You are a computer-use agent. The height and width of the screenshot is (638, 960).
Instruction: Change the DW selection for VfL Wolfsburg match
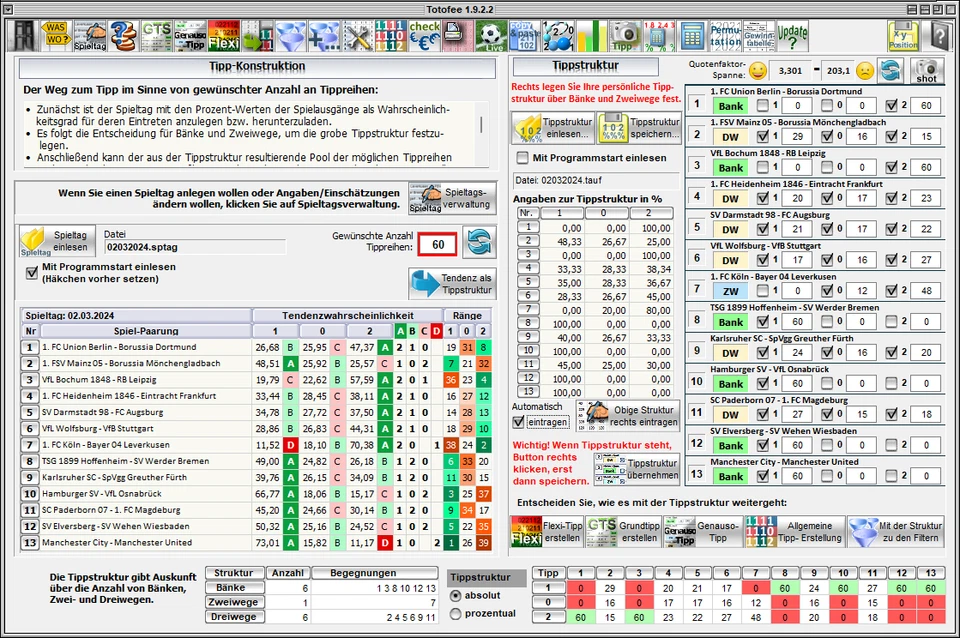(729, 261)
